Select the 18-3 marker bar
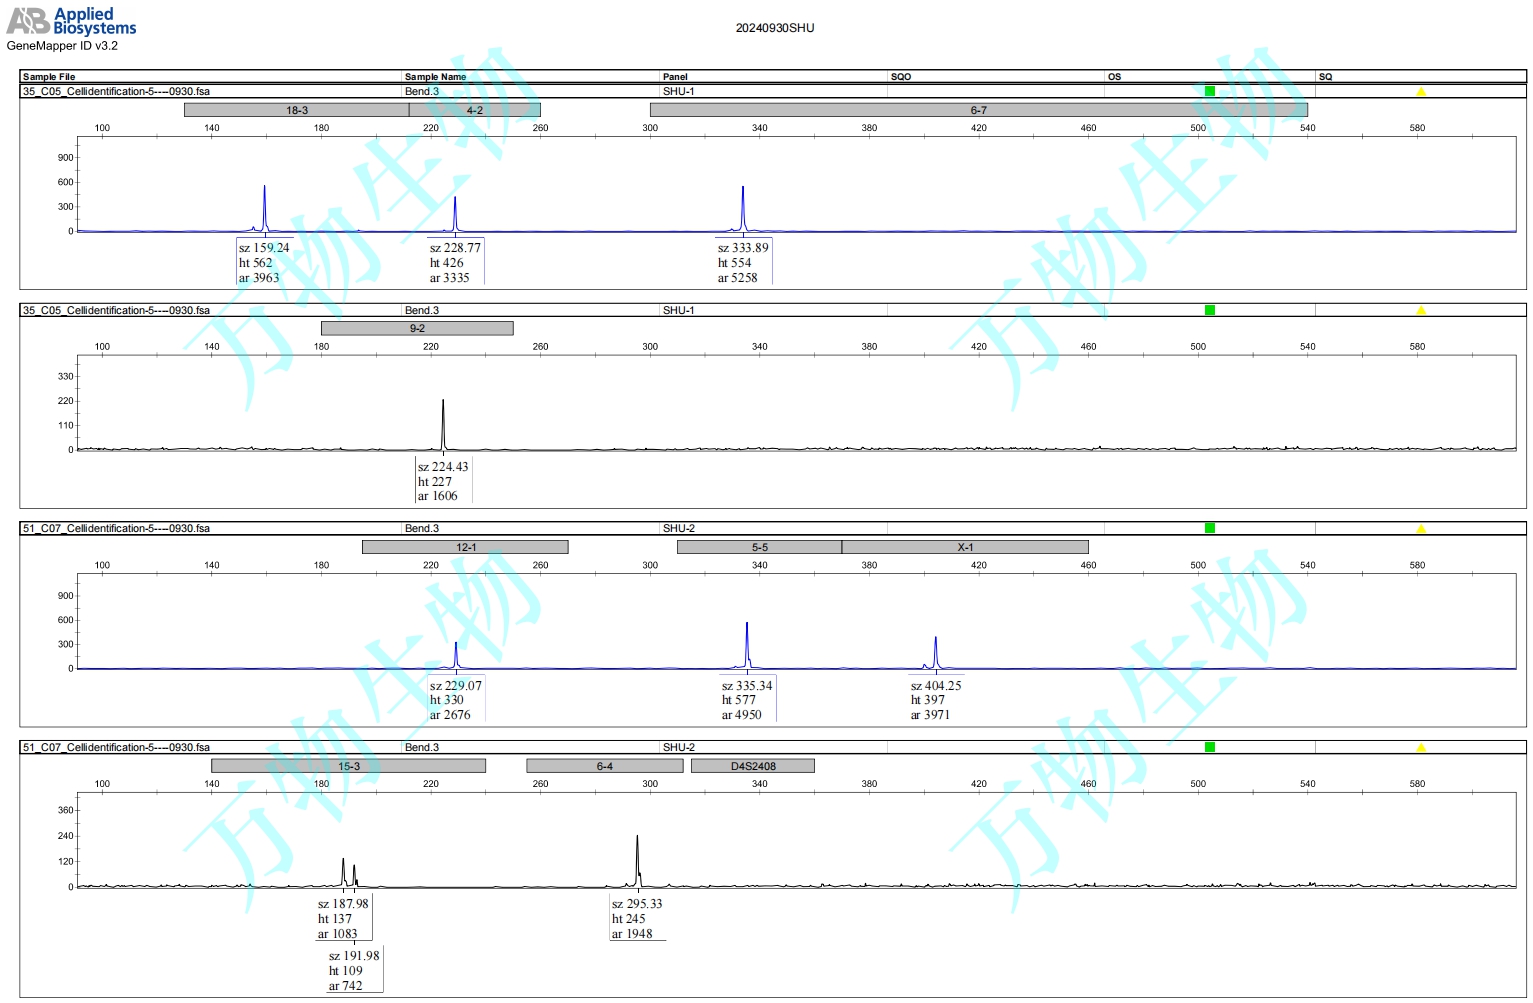 (296, 110)
